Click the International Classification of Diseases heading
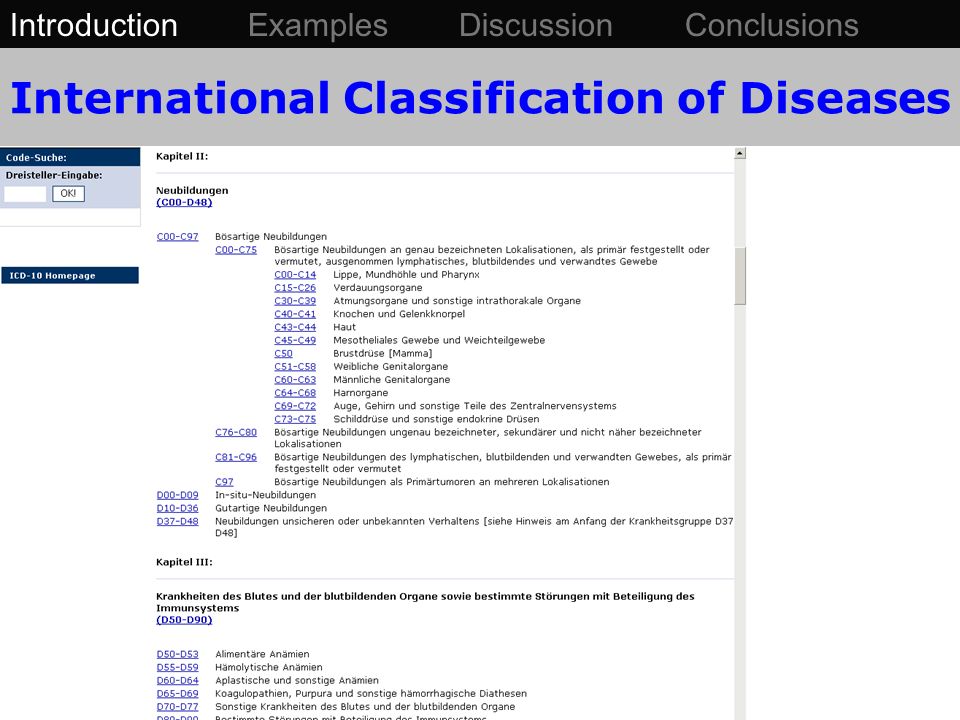The height and width of the screenshot is (720, 960). click(x=480, y=98)
